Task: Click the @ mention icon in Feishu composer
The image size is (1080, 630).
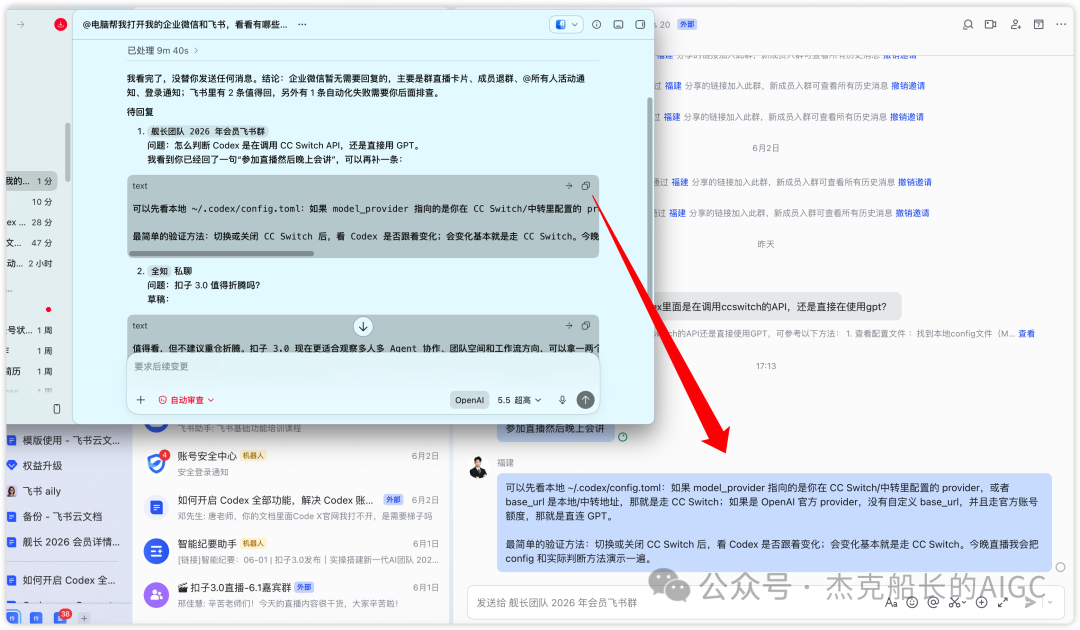Action: pyautogui.click(x=933, y=602)
